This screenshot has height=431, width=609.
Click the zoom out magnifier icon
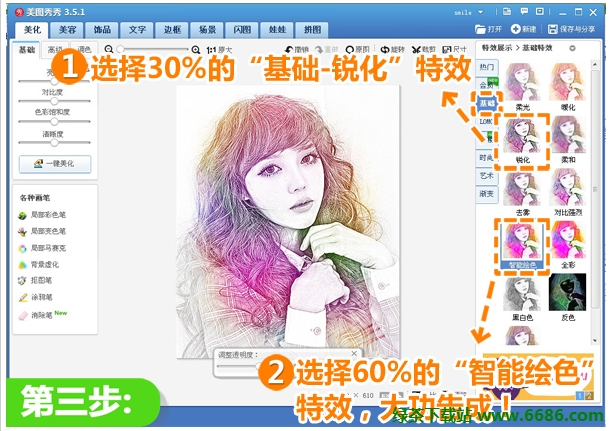[x=109, y=49]
